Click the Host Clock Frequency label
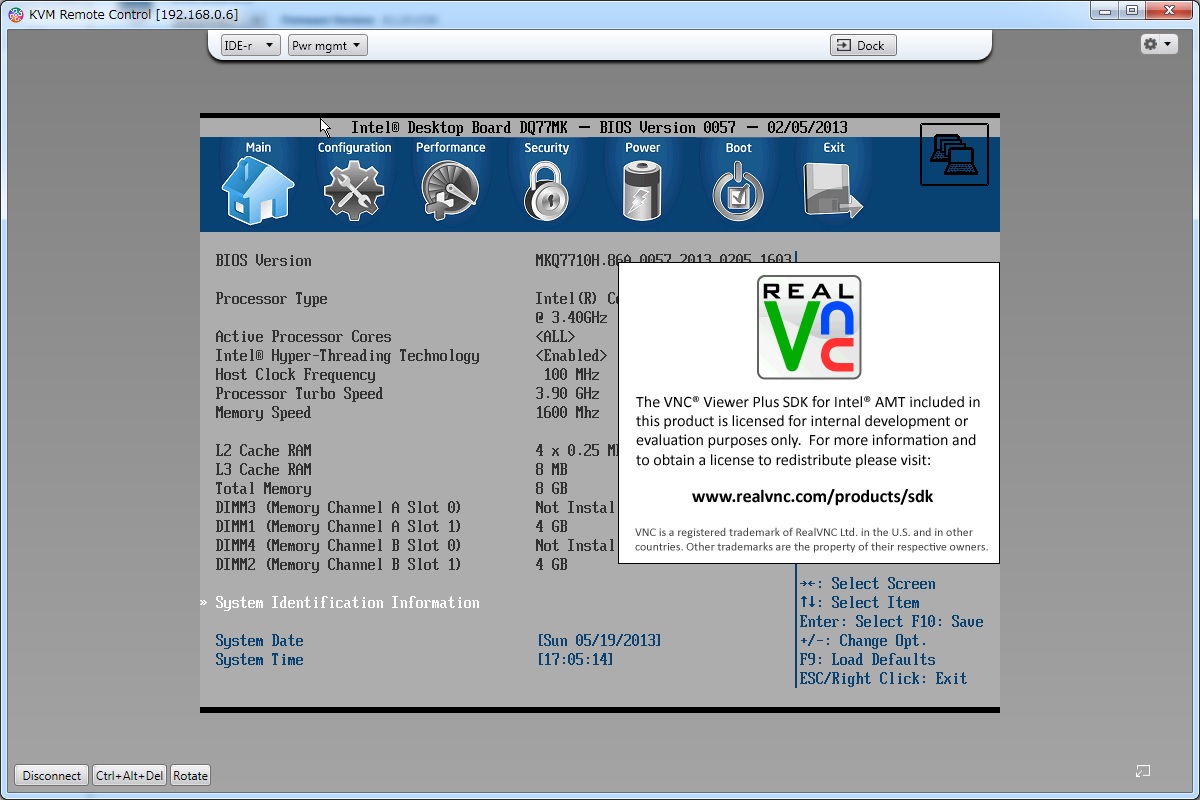This screenshot has width=1200, height=800. (295, 374)
